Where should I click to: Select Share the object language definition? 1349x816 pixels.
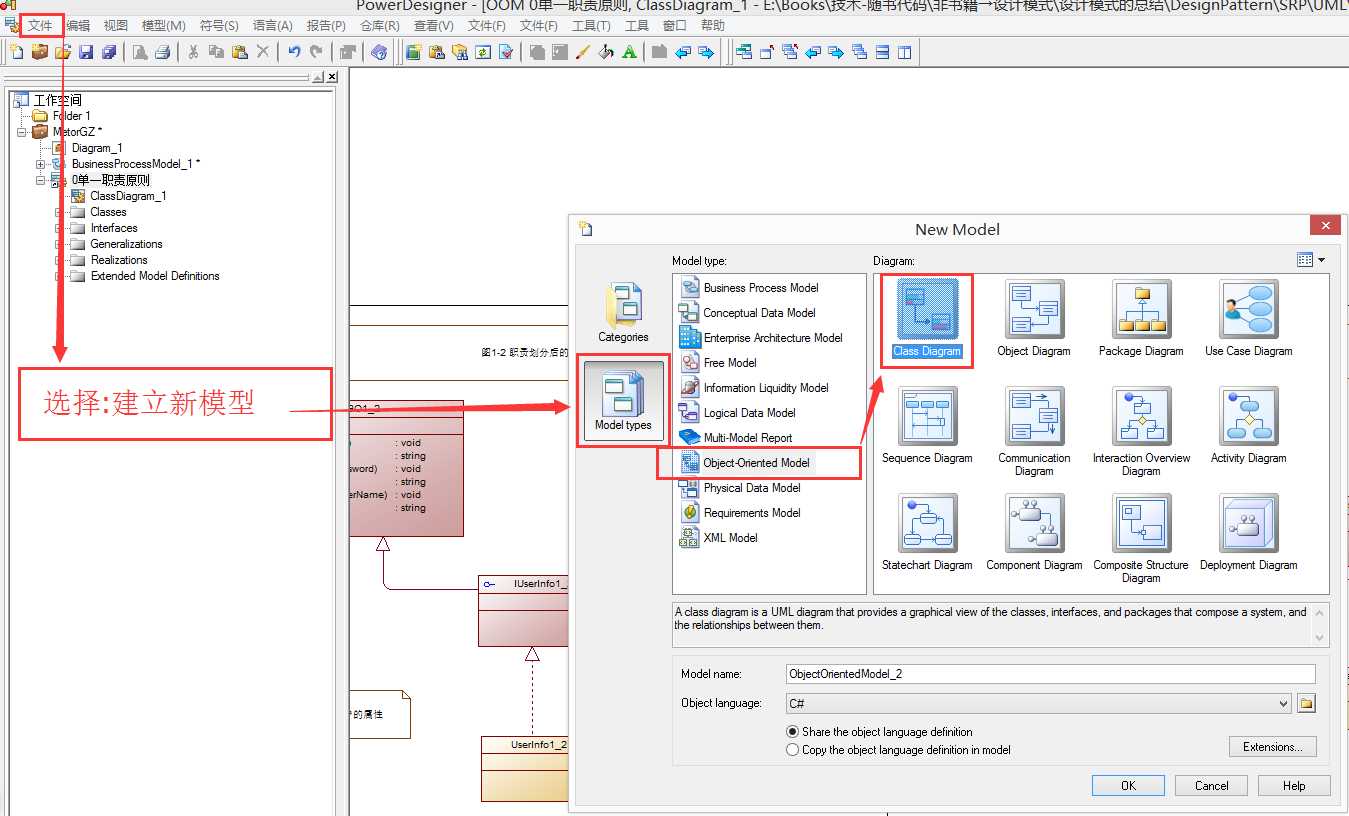879,732
